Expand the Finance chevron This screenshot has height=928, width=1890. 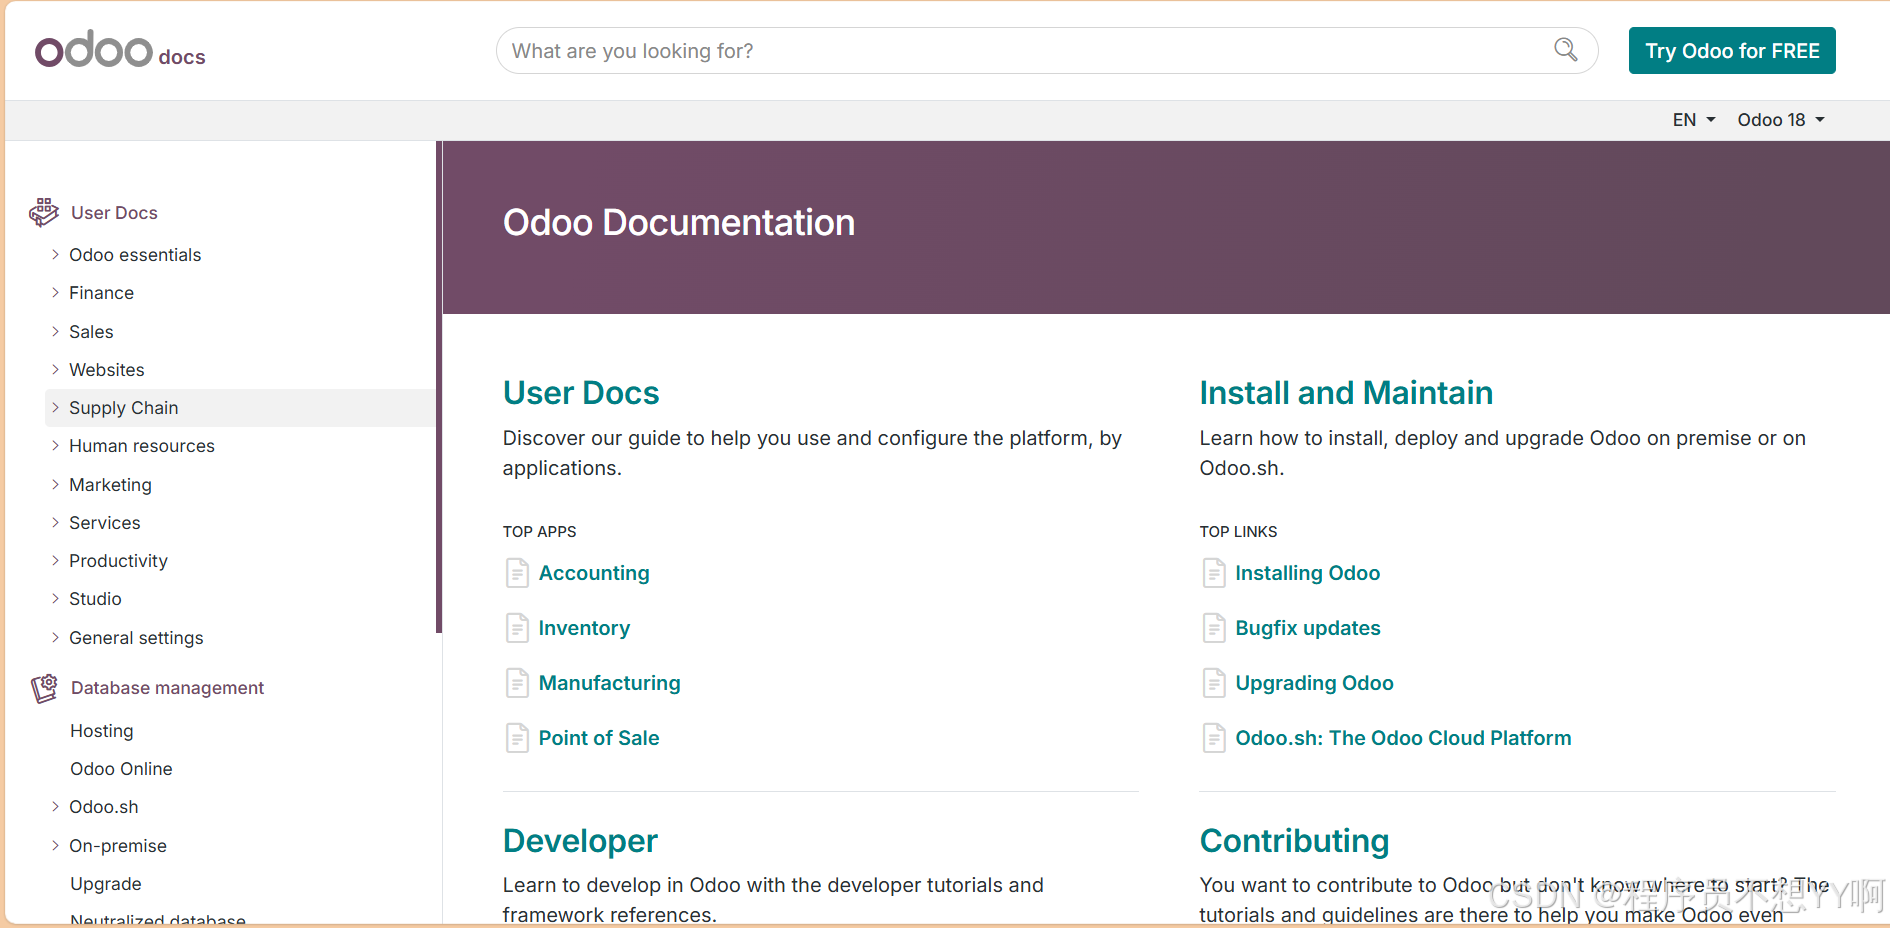click(56, 293)
